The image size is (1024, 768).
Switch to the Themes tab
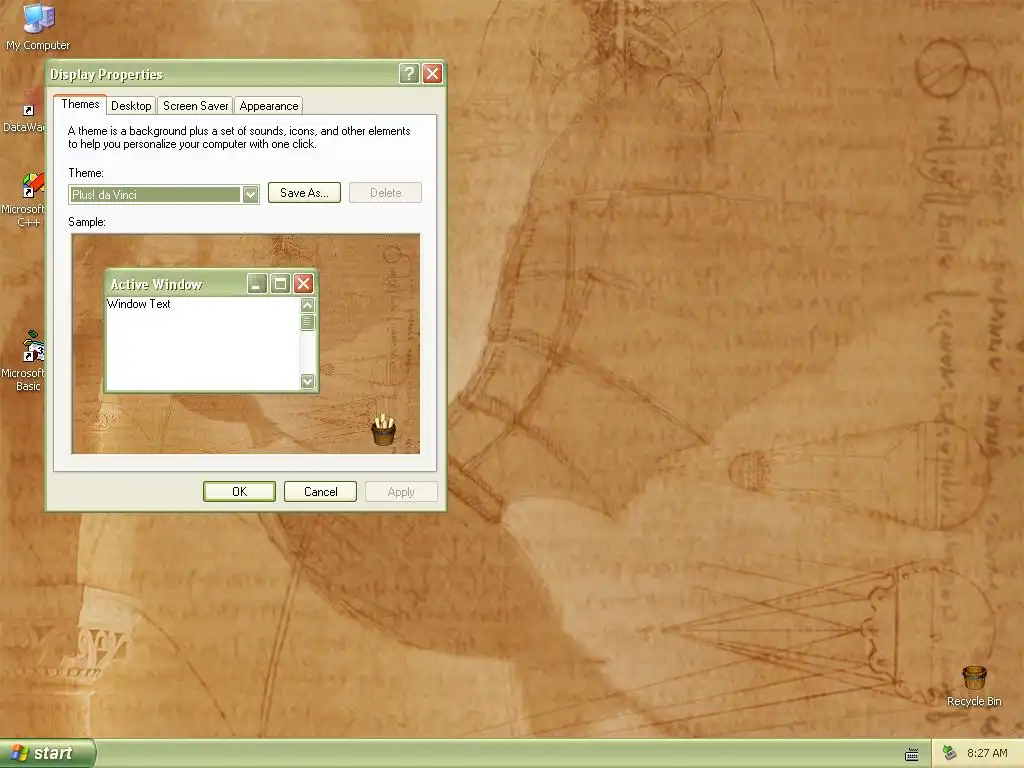[x=80, y=104]
